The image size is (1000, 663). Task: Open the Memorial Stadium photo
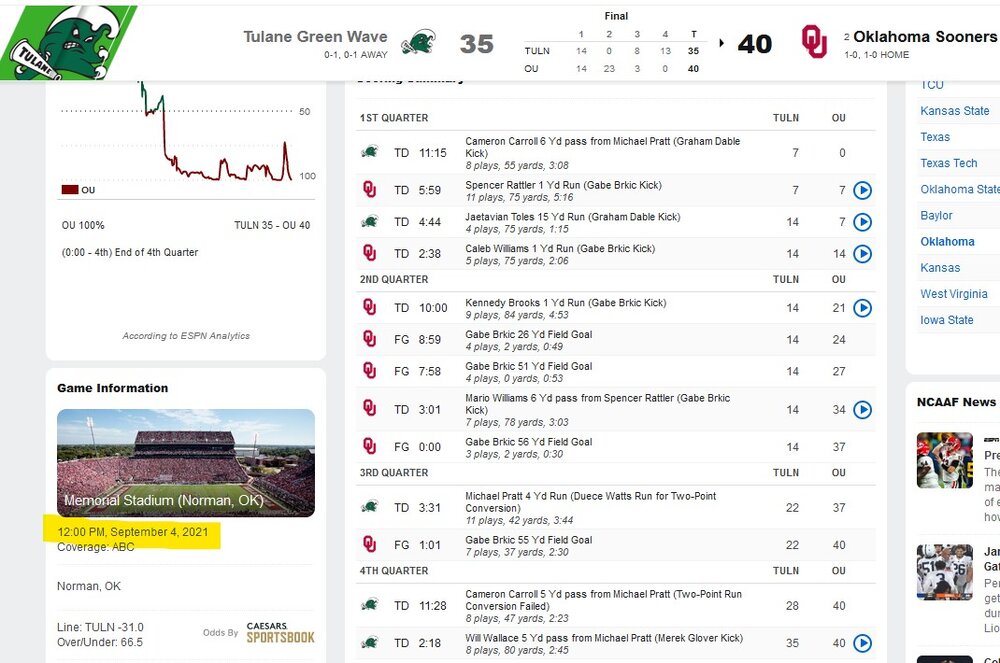pos(186,462)
